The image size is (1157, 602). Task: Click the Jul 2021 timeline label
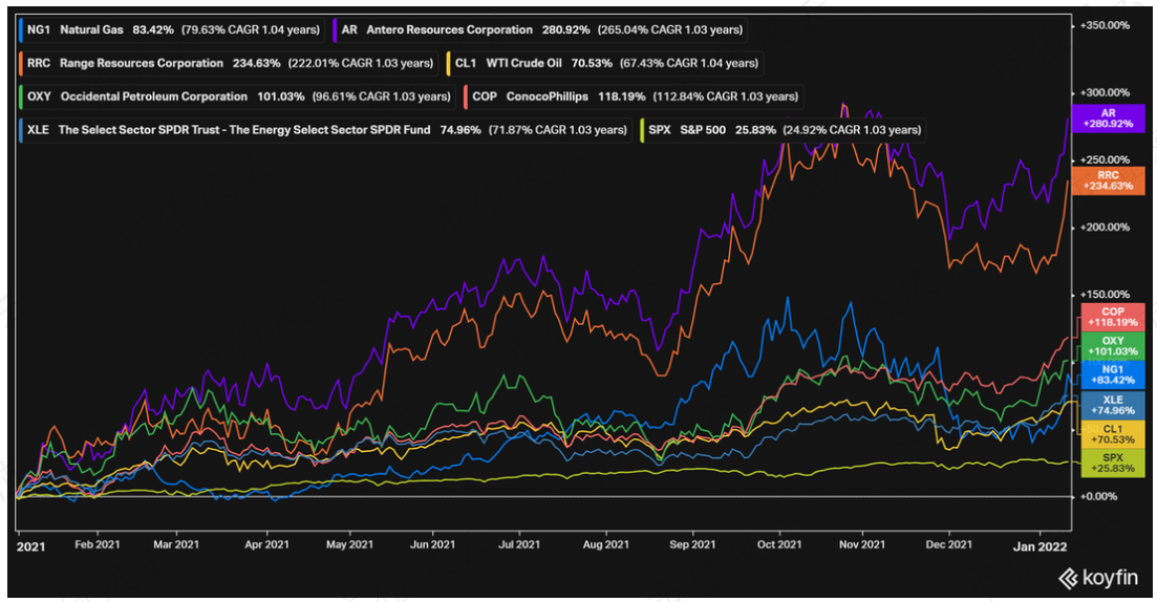pyautogui.click(x=519, y=544)
